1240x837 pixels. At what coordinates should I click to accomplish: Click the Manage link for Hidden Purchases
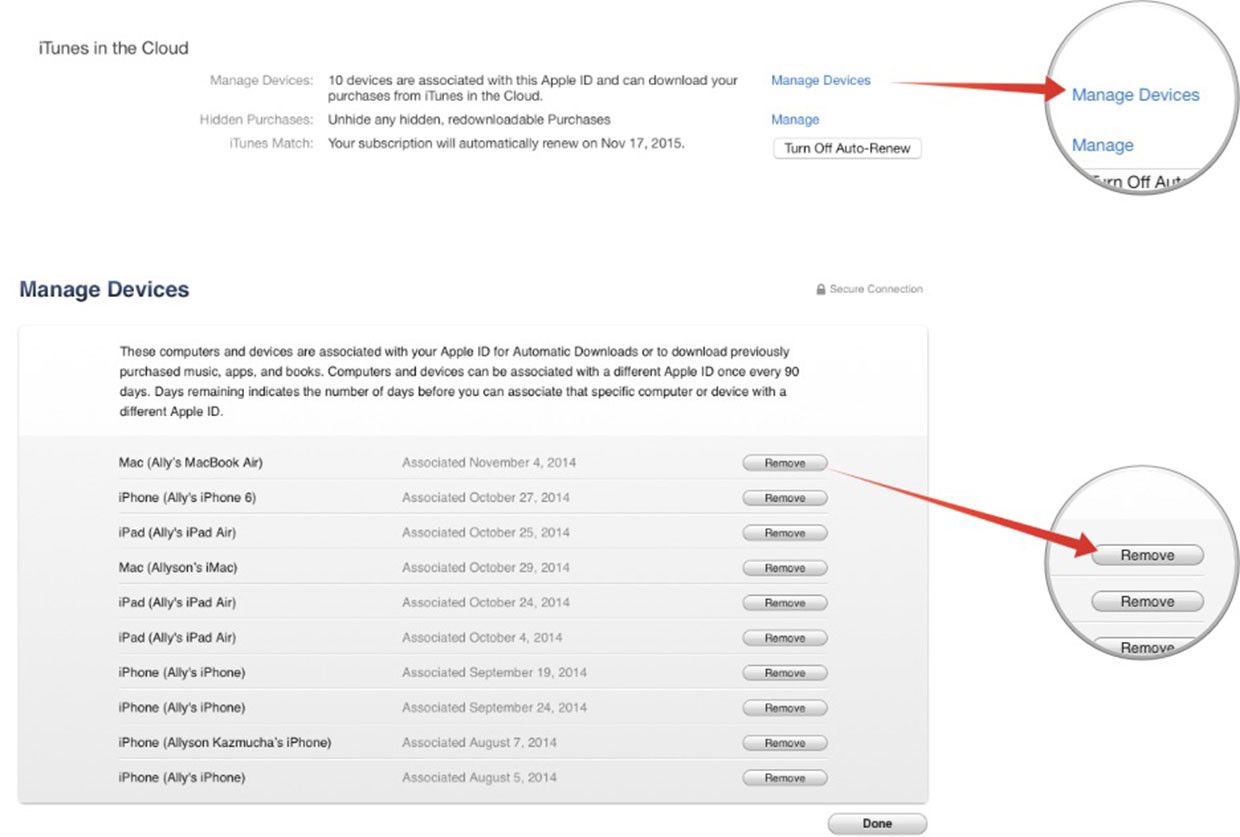(795, 119)
